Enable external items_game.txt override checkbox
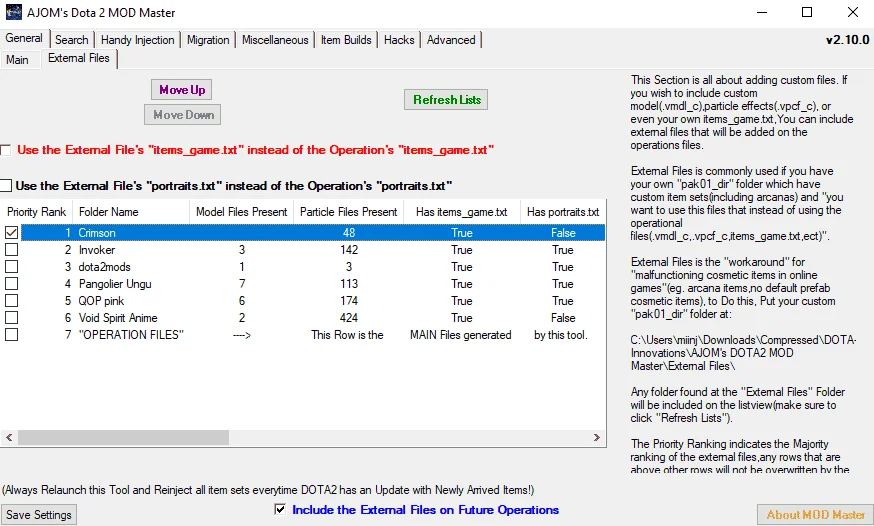Viewport: 874px width, 526px height. coord(6,150)
